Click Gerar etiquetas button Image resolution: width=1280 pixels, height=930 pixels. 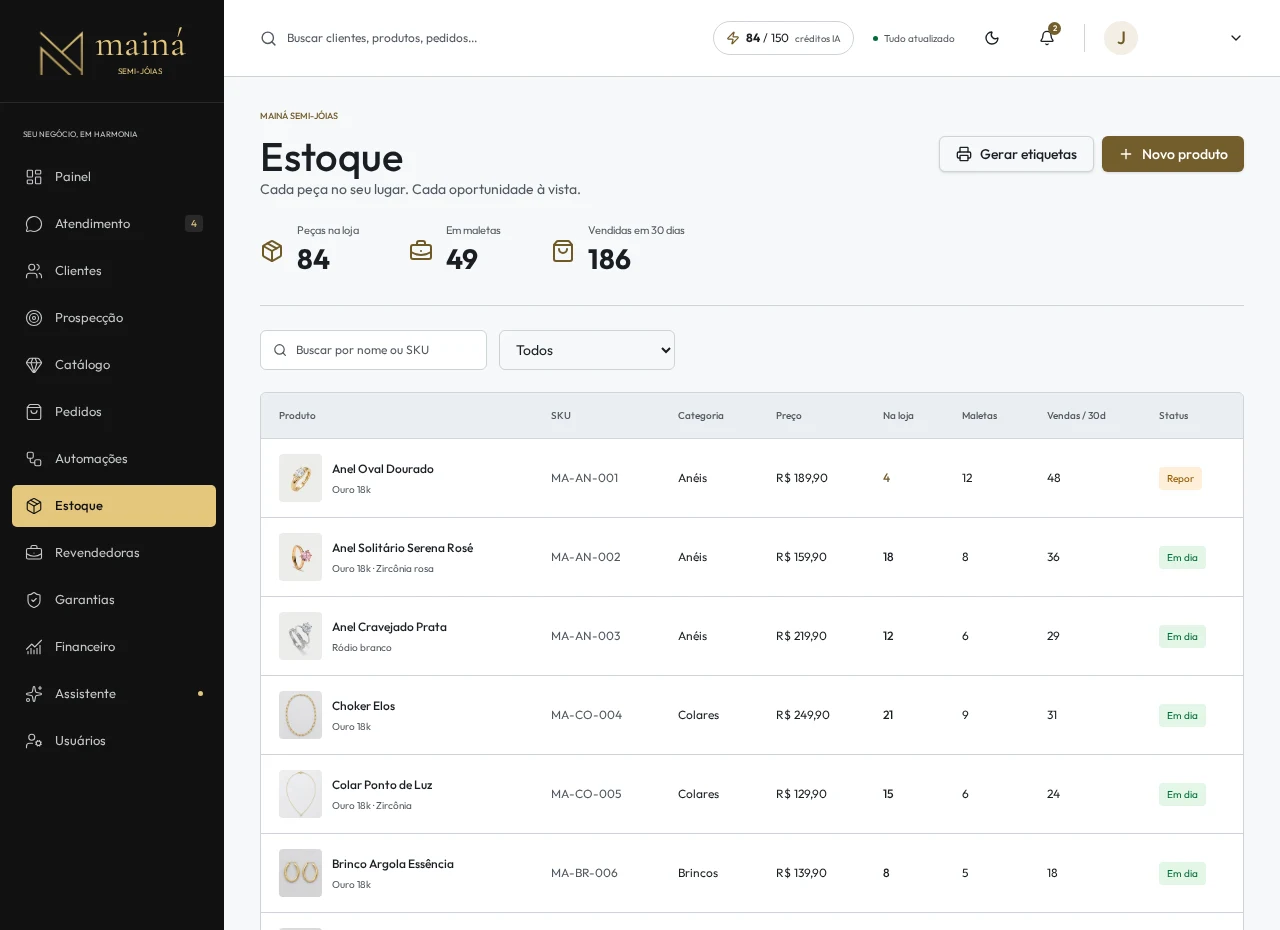[1016, 154]
